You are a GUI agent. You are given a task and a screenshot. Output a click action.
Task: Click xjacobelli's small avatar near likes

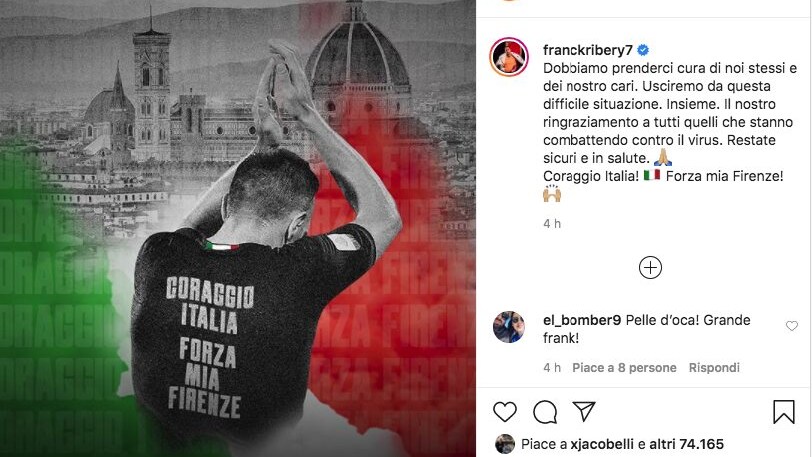click(505, 444)
